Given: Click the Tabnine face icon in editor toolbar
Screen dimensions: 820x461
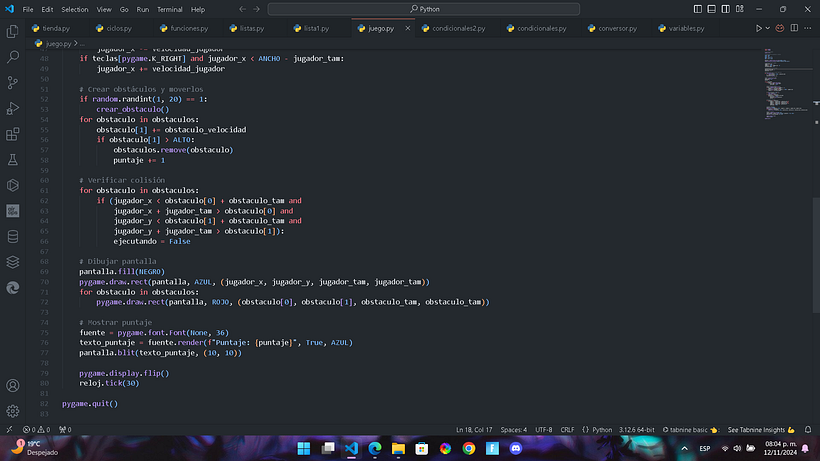Looking at the screenshot, I should point(780,28).
